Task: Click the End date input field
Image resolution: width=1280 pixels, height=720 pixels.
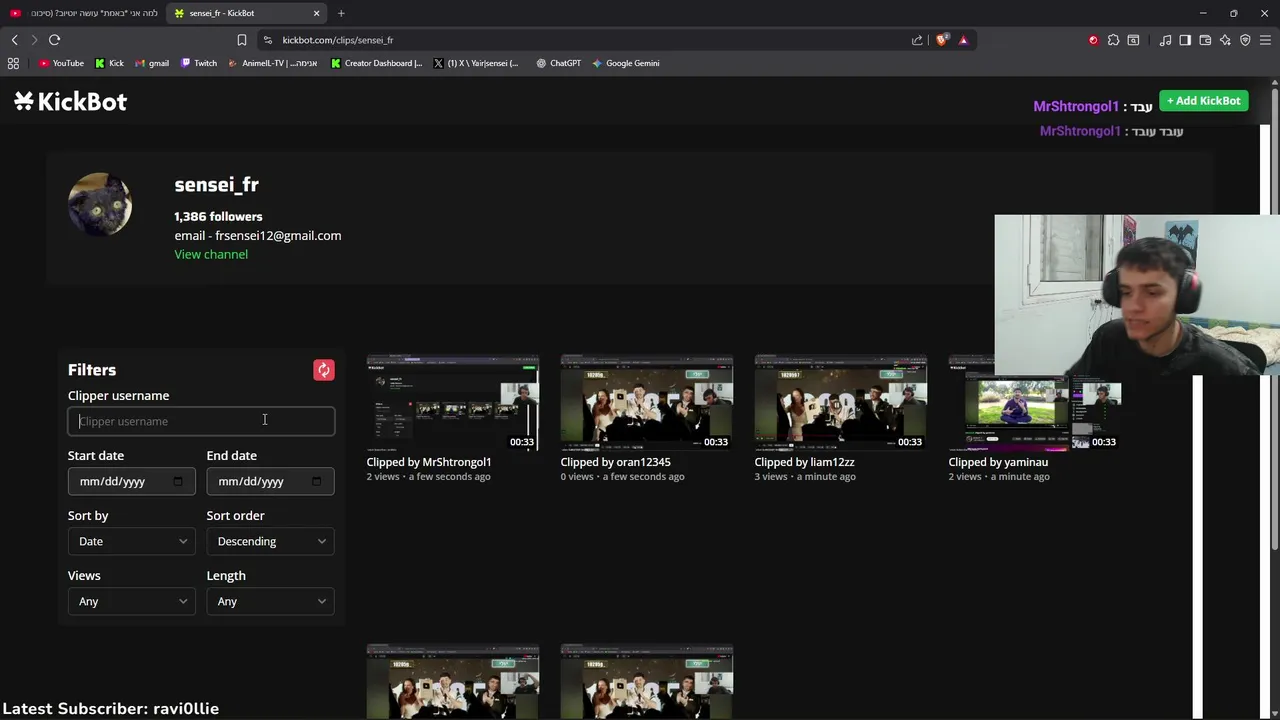Action: coord(270,481)
